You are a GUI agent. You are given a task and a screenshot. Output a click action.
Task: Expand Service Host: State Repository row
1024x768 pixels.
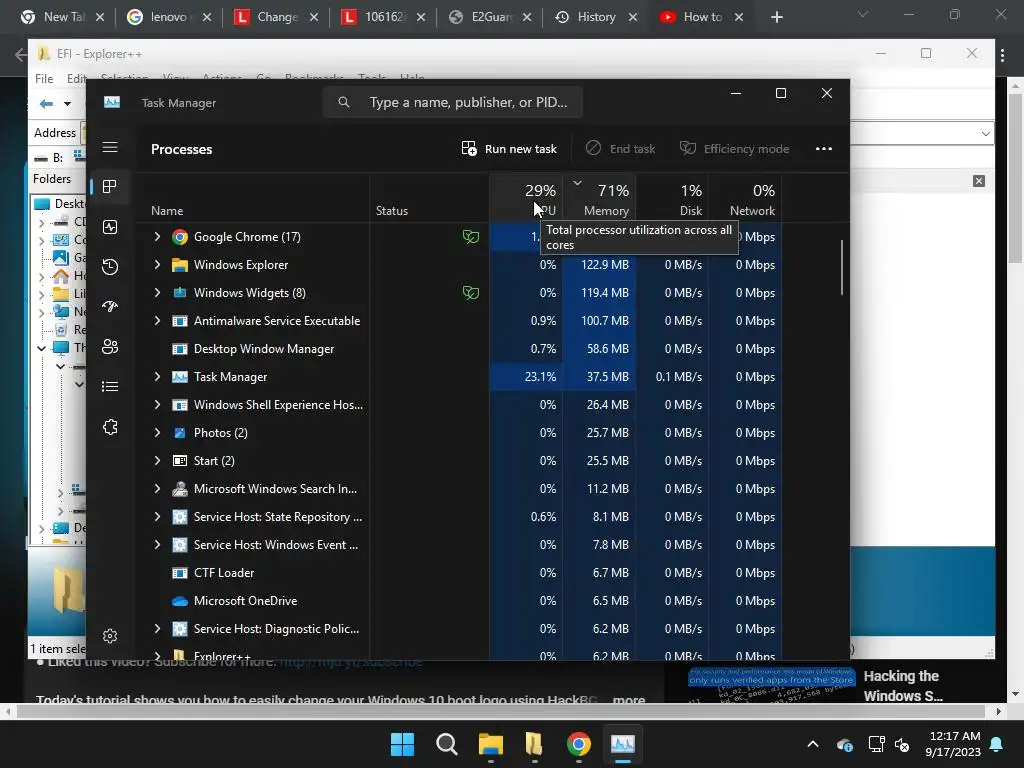coord(157,517)
